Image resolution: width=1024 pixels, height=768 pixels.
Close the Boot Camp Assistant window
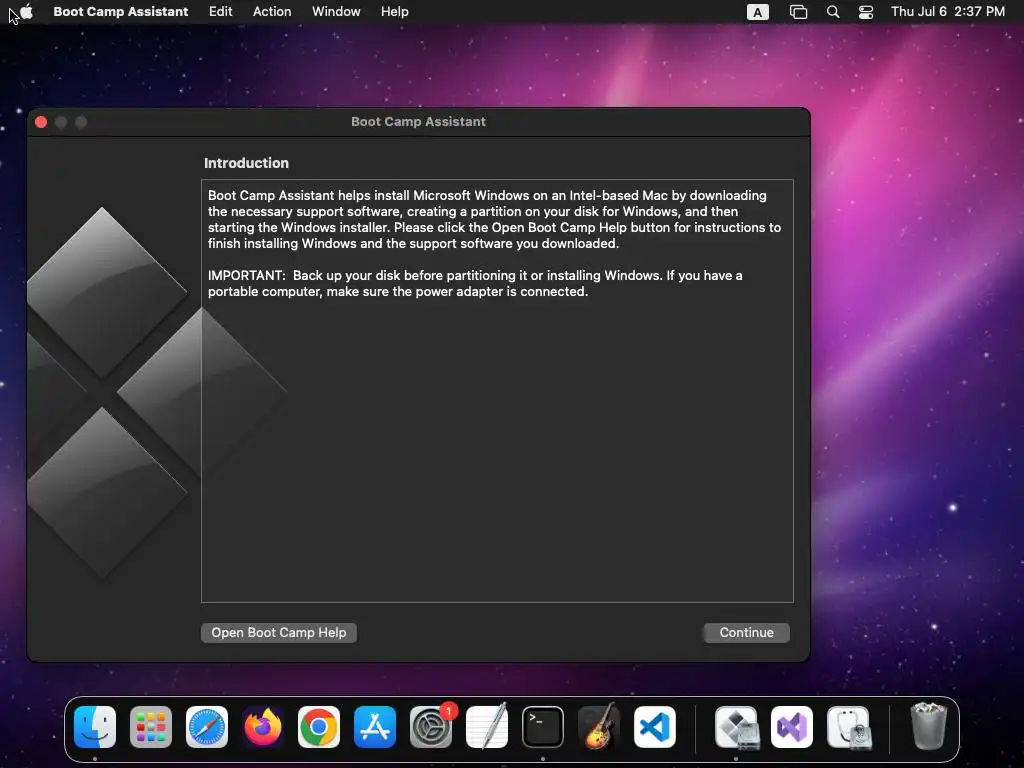(x=41, y=122)
